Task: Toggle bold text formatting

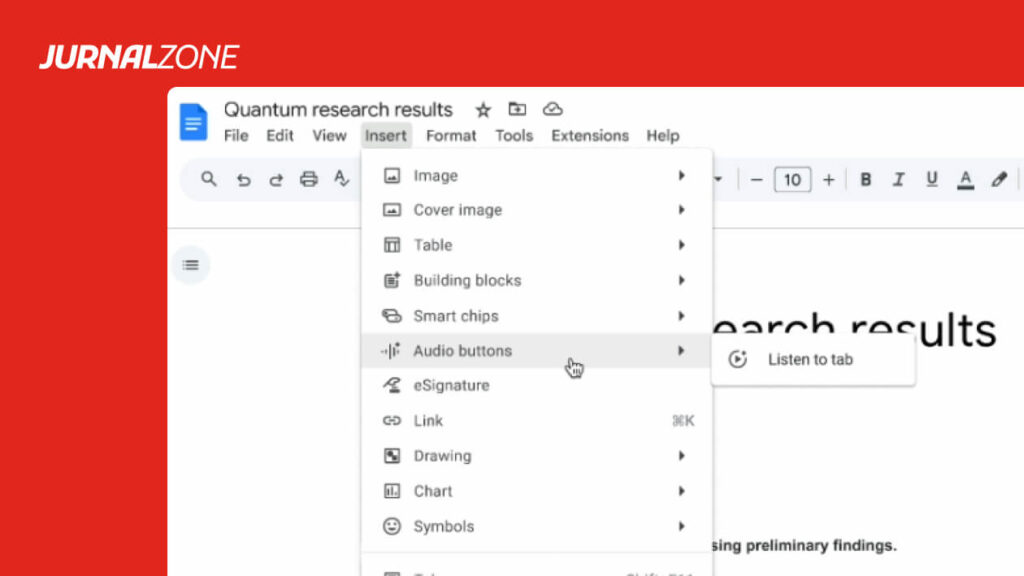Action: (x=865, y=179)
